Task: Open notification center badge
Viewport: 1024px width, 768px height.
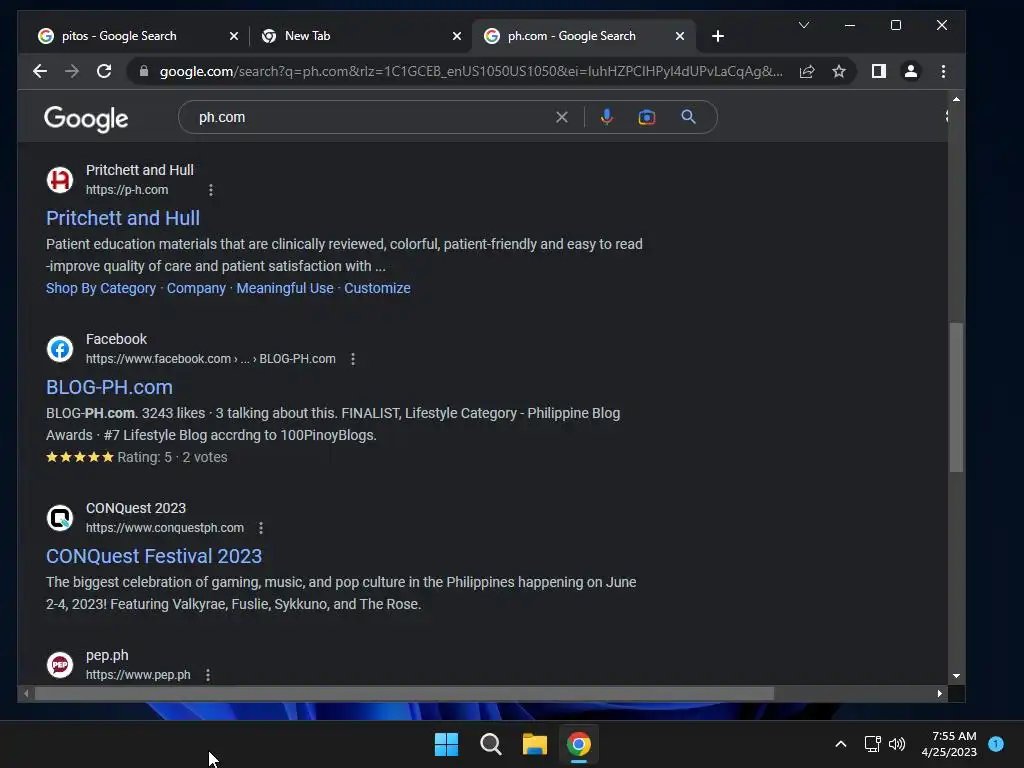Action: click(996, 743)
